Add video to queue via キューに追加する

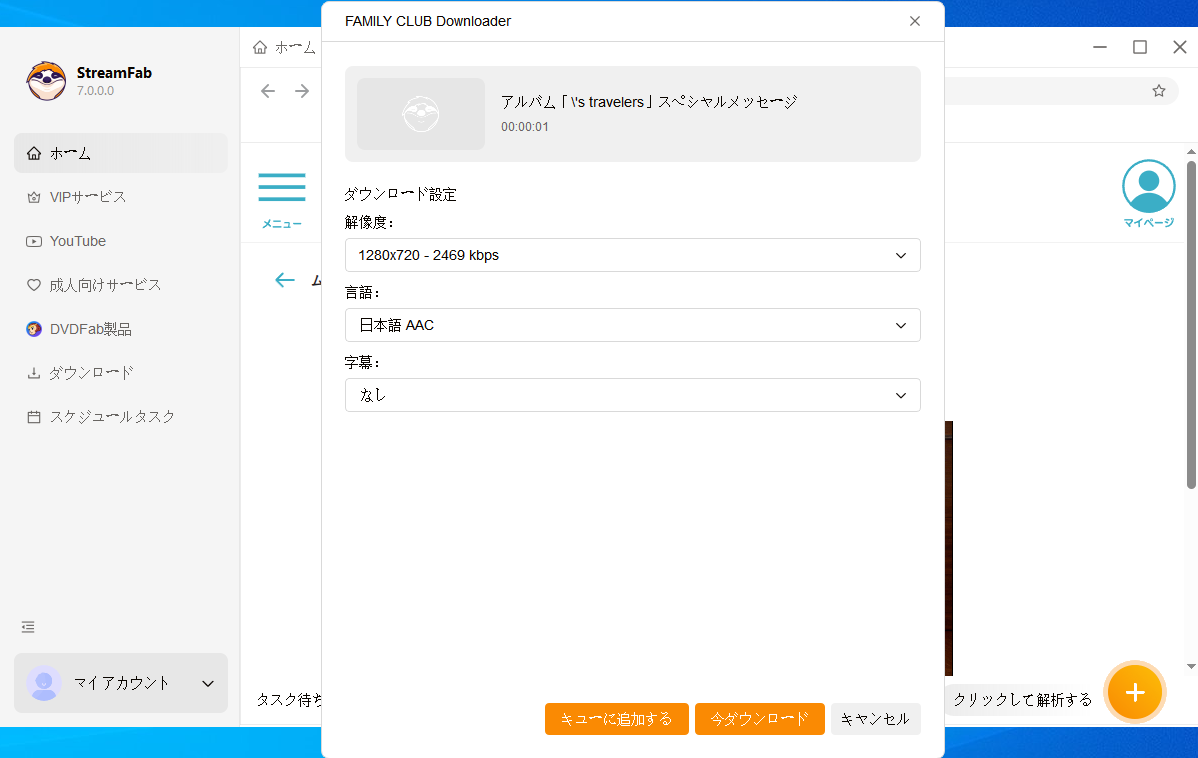pyautogui.click(x=616, y=718)
